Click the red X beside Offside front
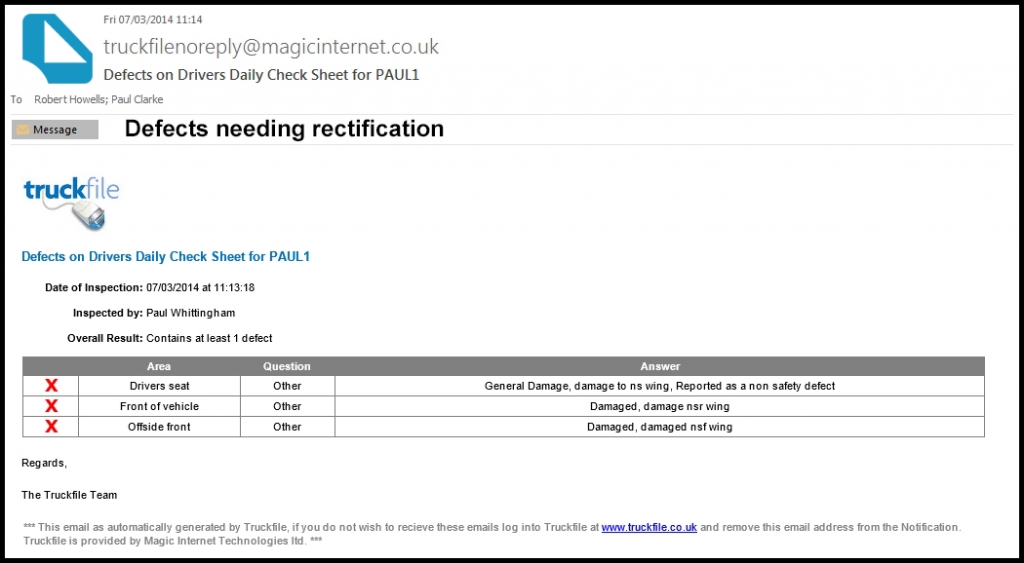This screenshot has width=1024, height=563. coord(51,426)
